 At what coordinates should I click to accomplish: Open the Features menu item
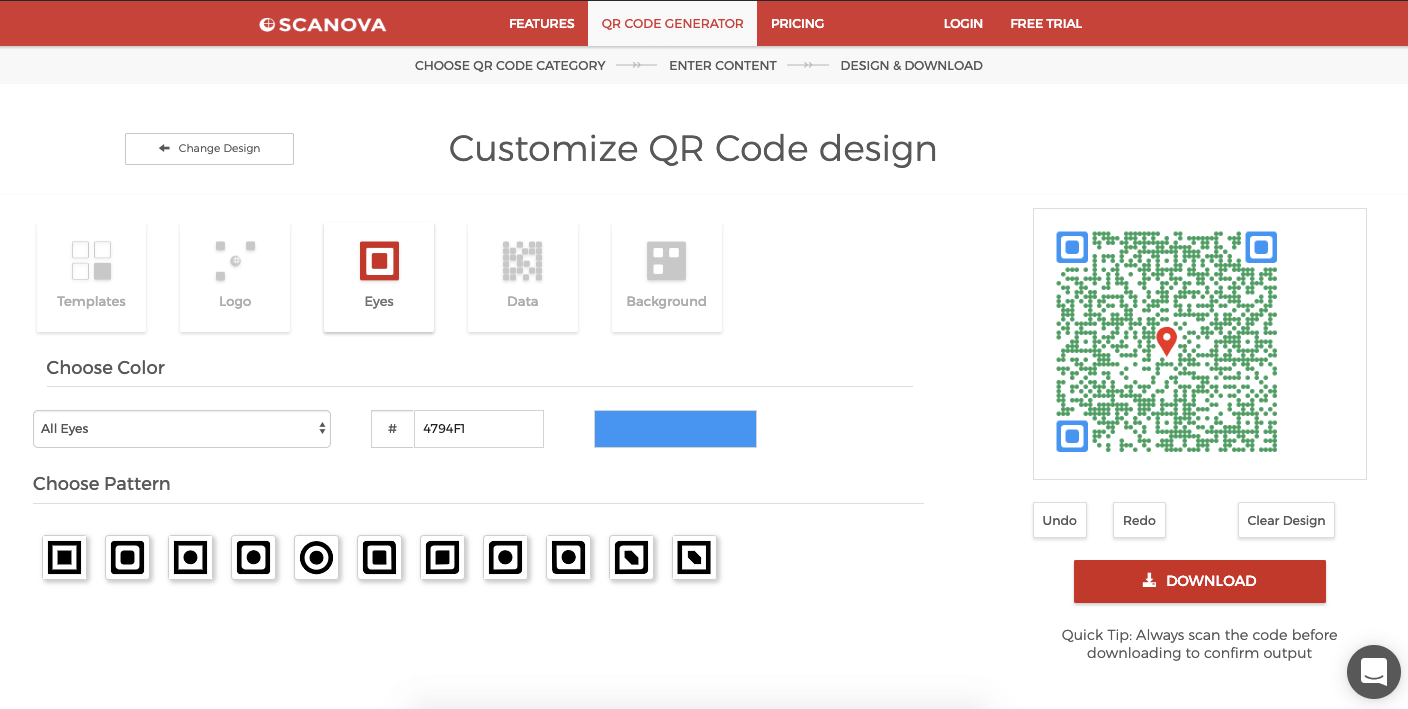[541, 24]
